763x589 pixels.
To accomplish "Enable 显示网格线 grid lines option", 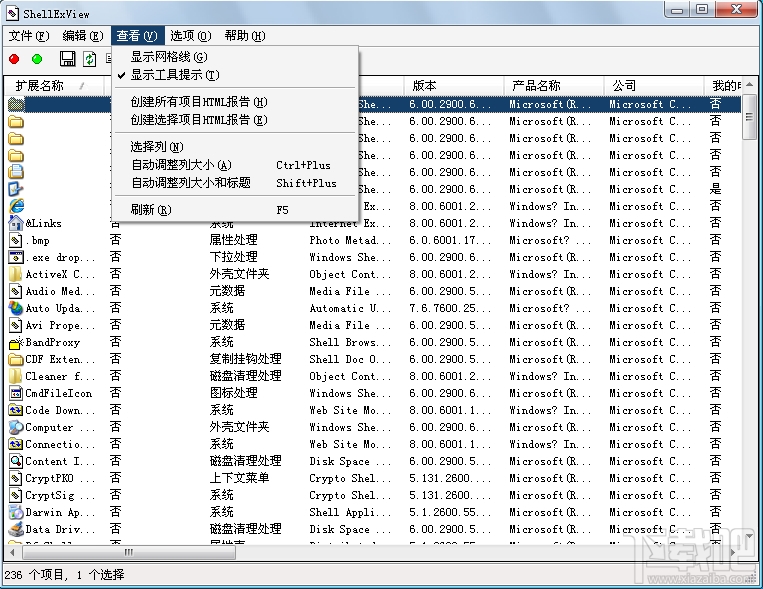I will tap(169, 57).
